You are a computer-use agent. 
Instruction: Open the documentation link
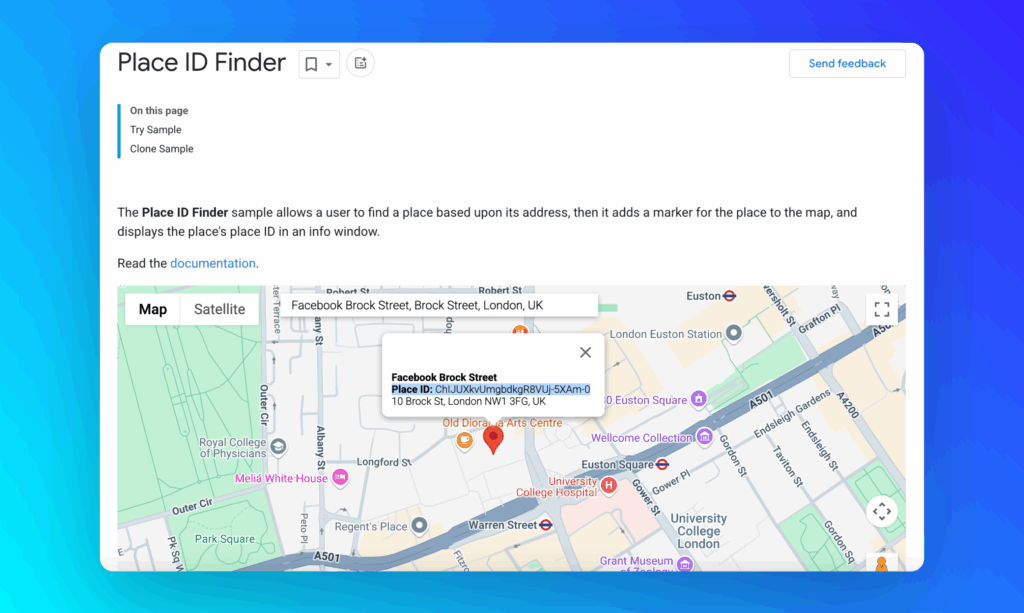point(213,263)
